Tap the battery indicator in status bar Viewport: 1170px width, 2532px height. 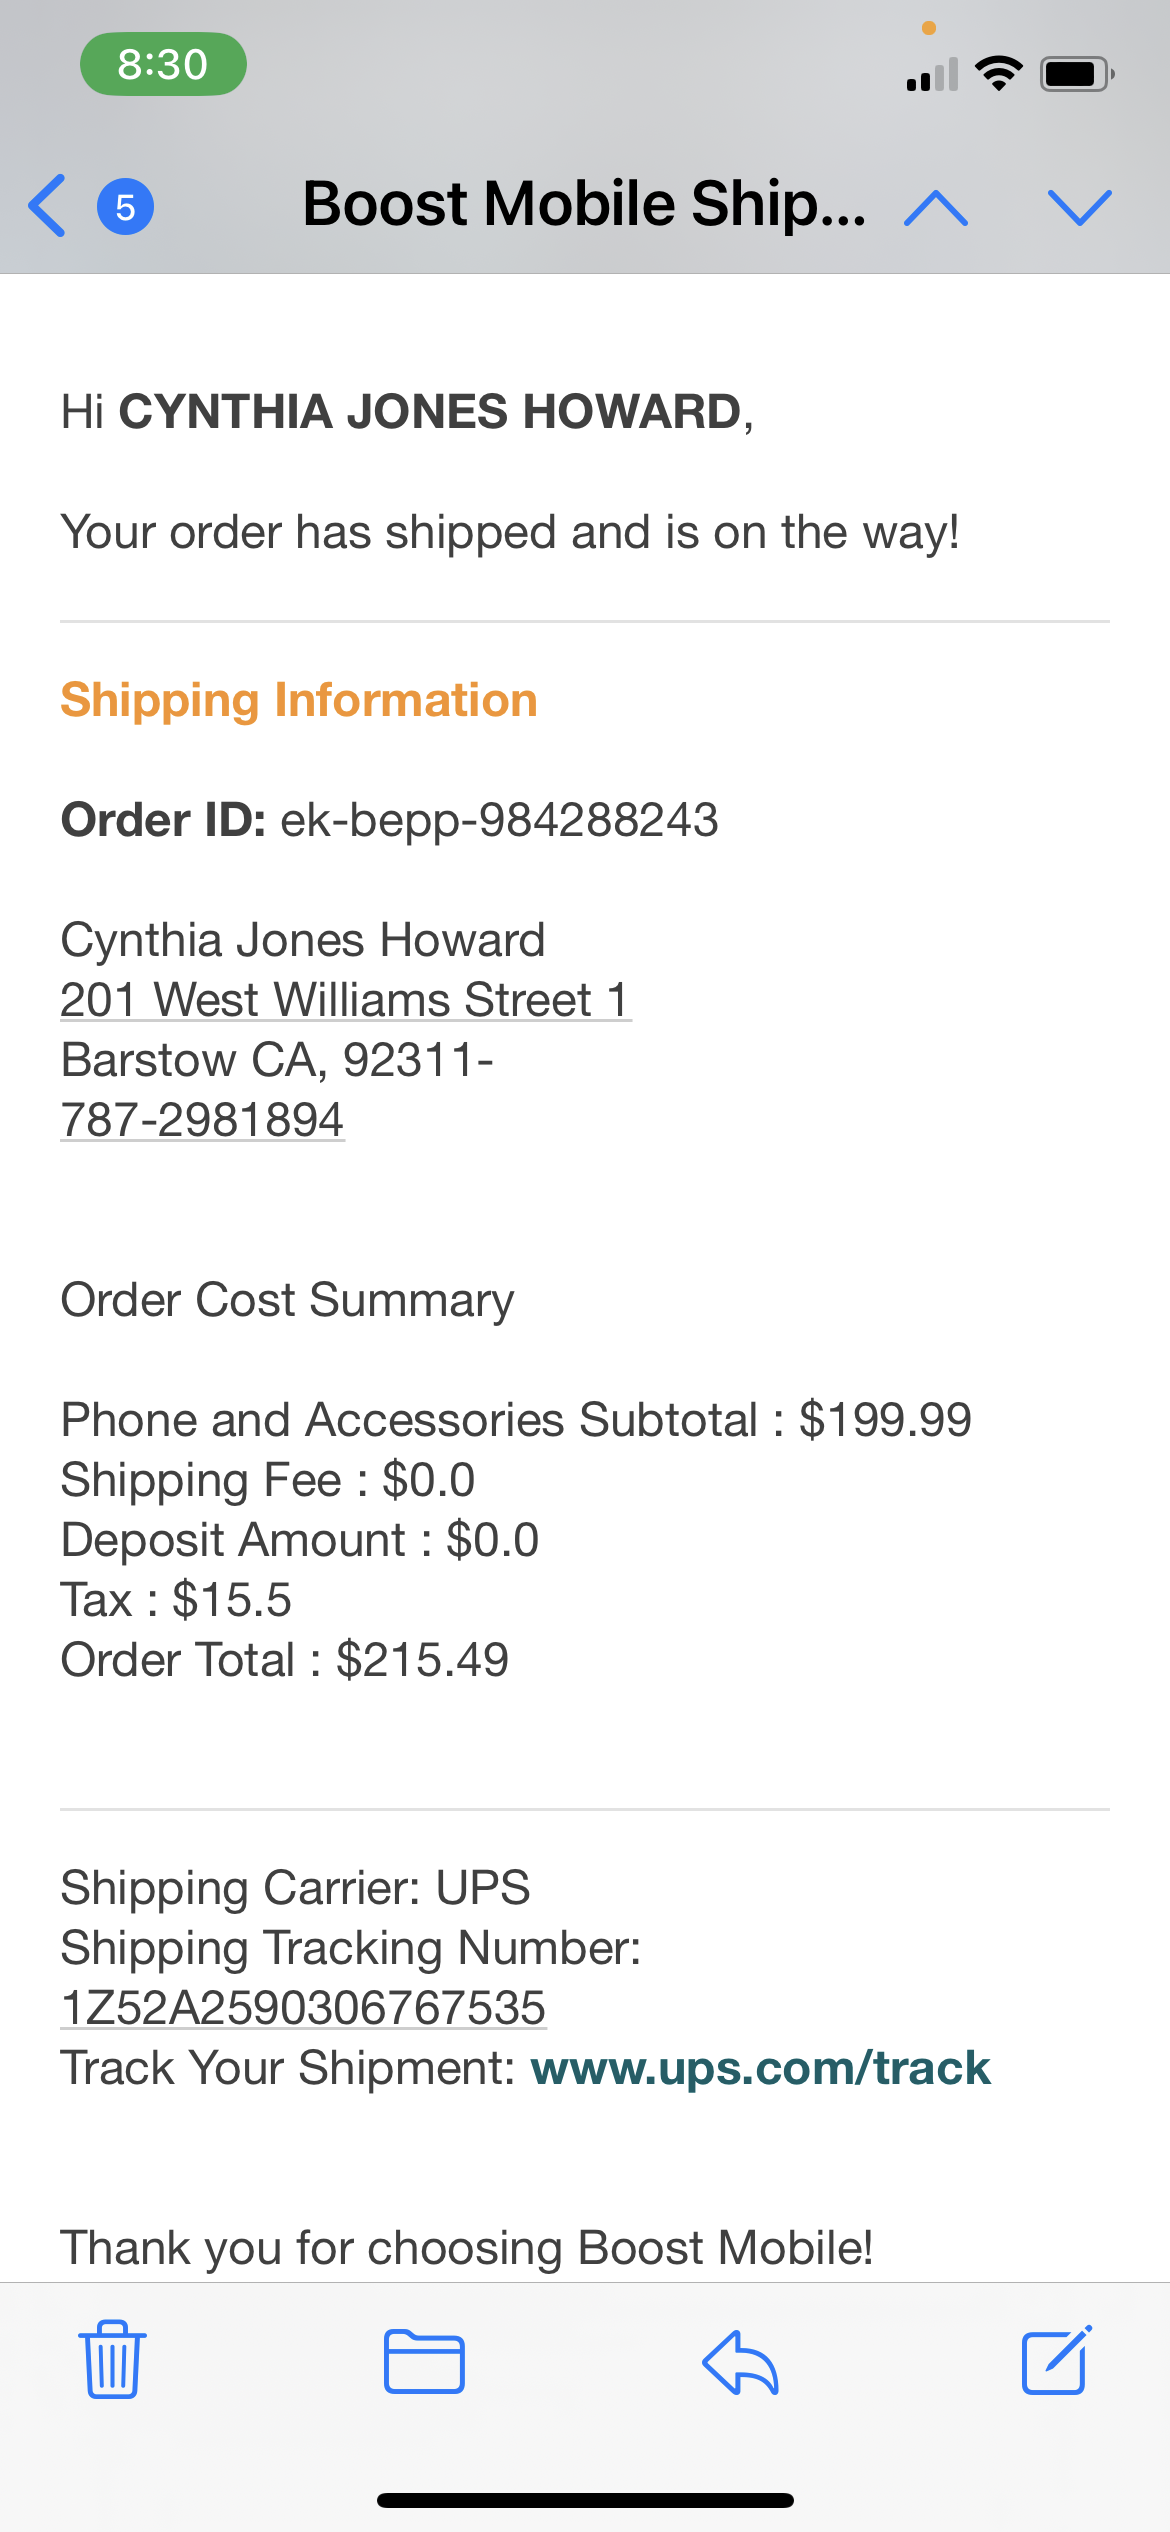click(1076, 74)
